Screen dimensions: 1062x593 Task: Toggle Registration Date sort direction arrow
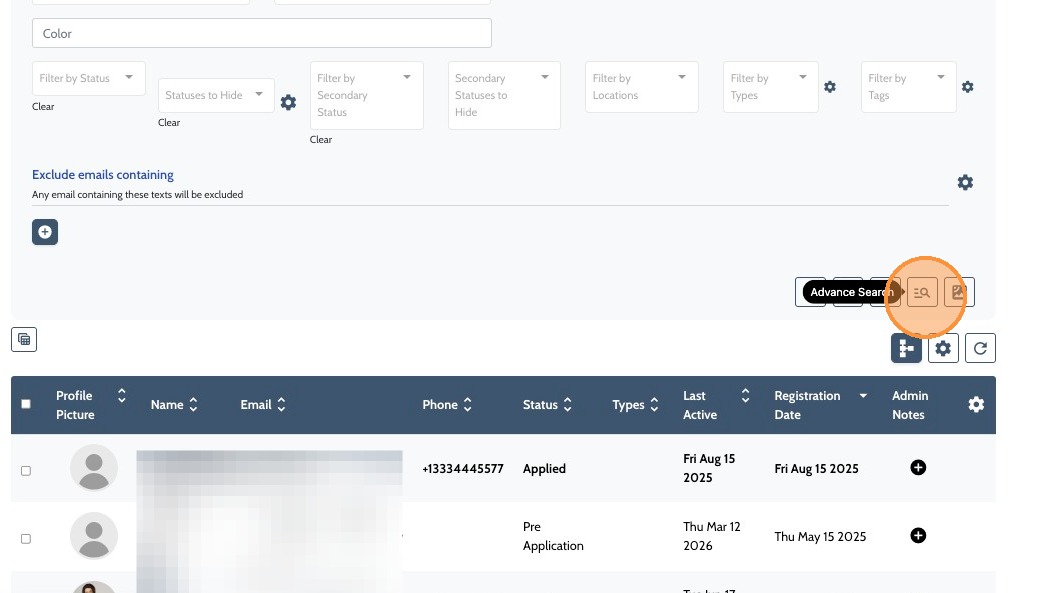tap(863, 395)
